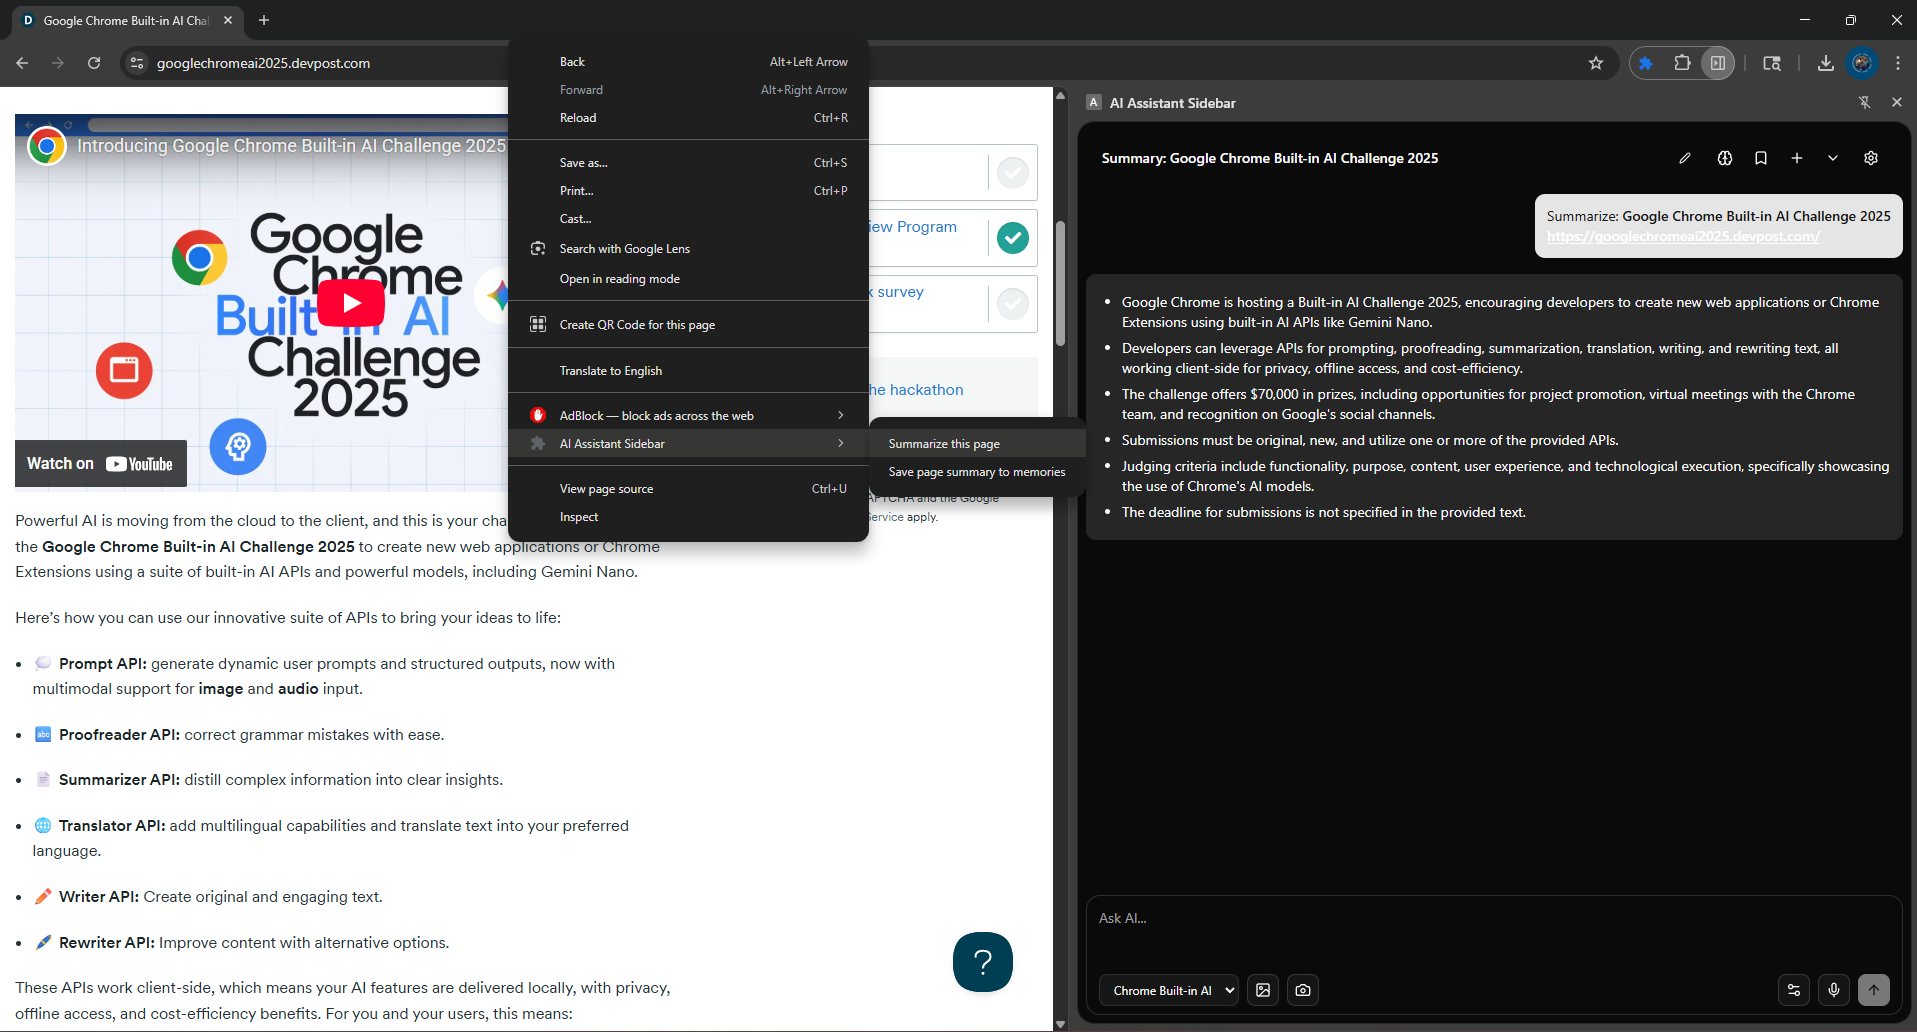Open the Chrome Extensions puzzle icon

[x=1682, y=63]
